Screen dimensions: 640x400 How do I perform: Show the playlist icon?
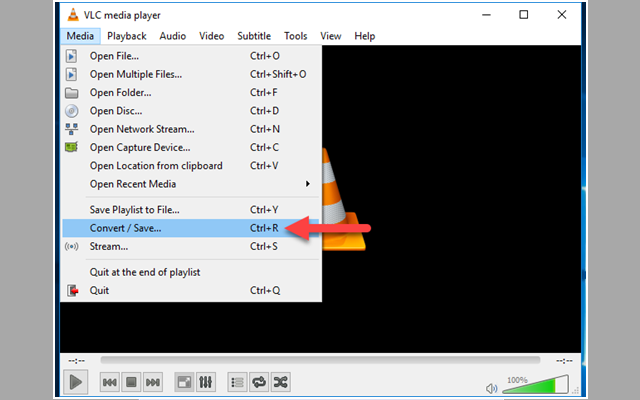point(237,382)
